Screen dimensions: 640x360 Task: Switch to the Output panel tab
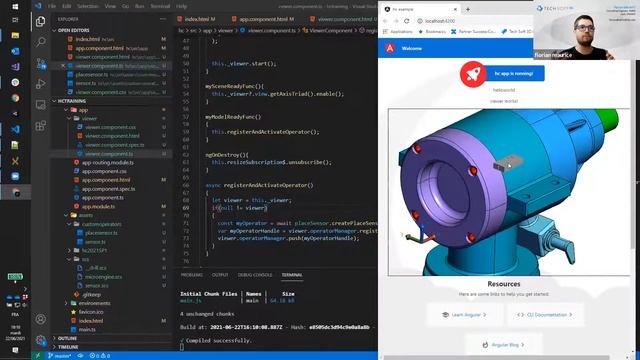tap(220, 275)
